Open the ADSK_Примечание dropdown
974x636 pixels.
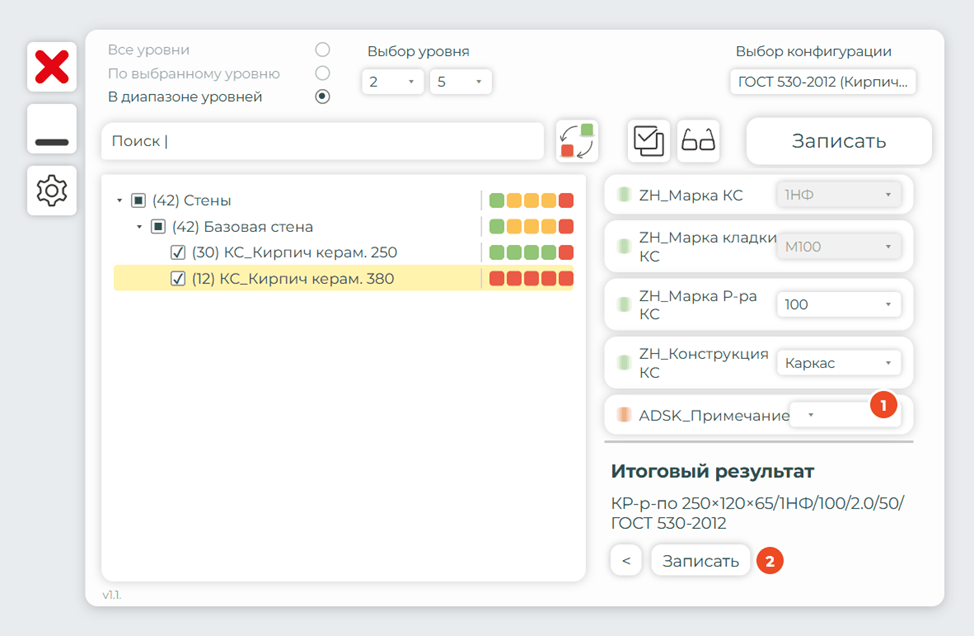coord(844,415)
